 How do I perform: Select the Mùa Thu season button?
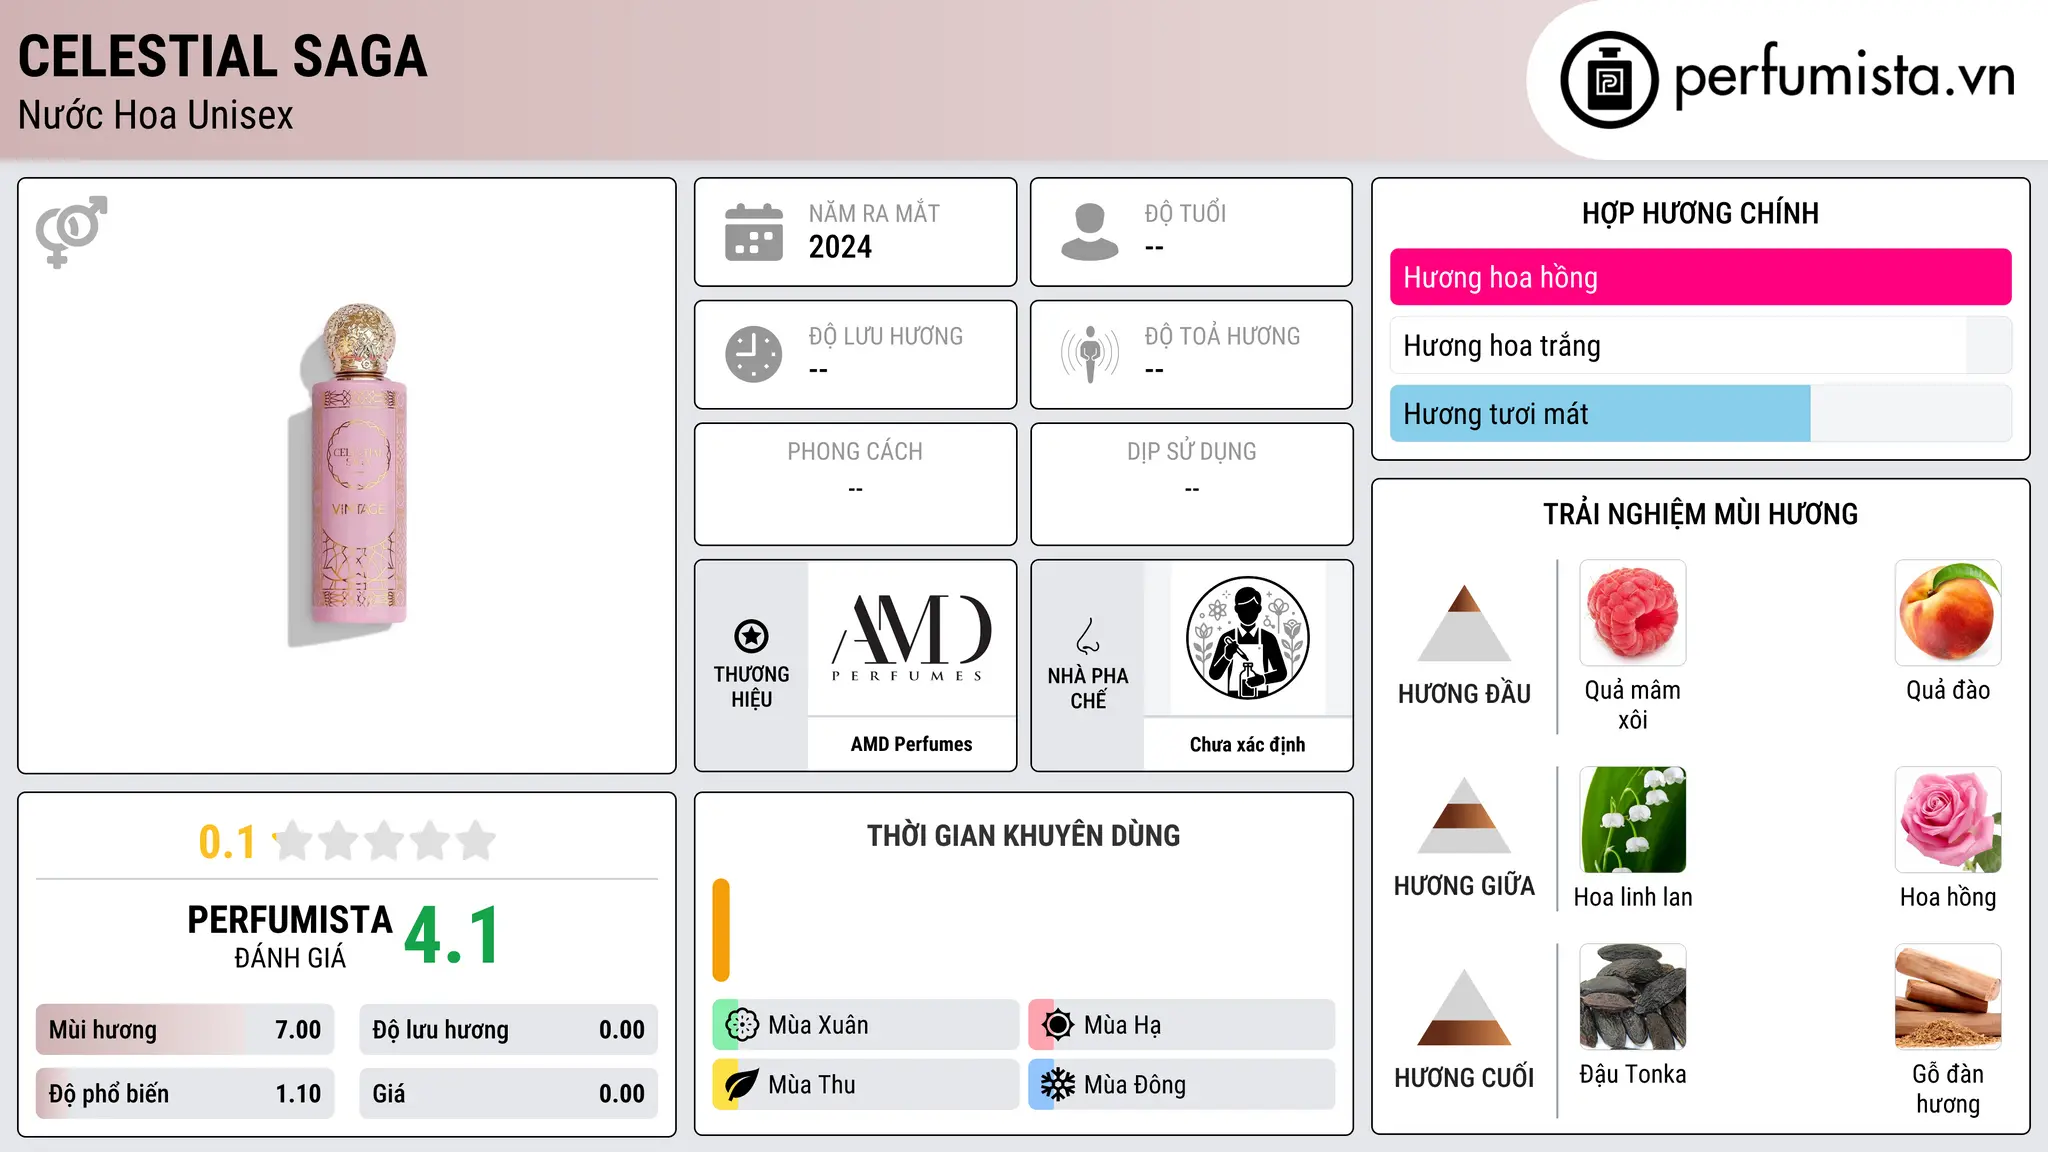[x=866, y=1085]
